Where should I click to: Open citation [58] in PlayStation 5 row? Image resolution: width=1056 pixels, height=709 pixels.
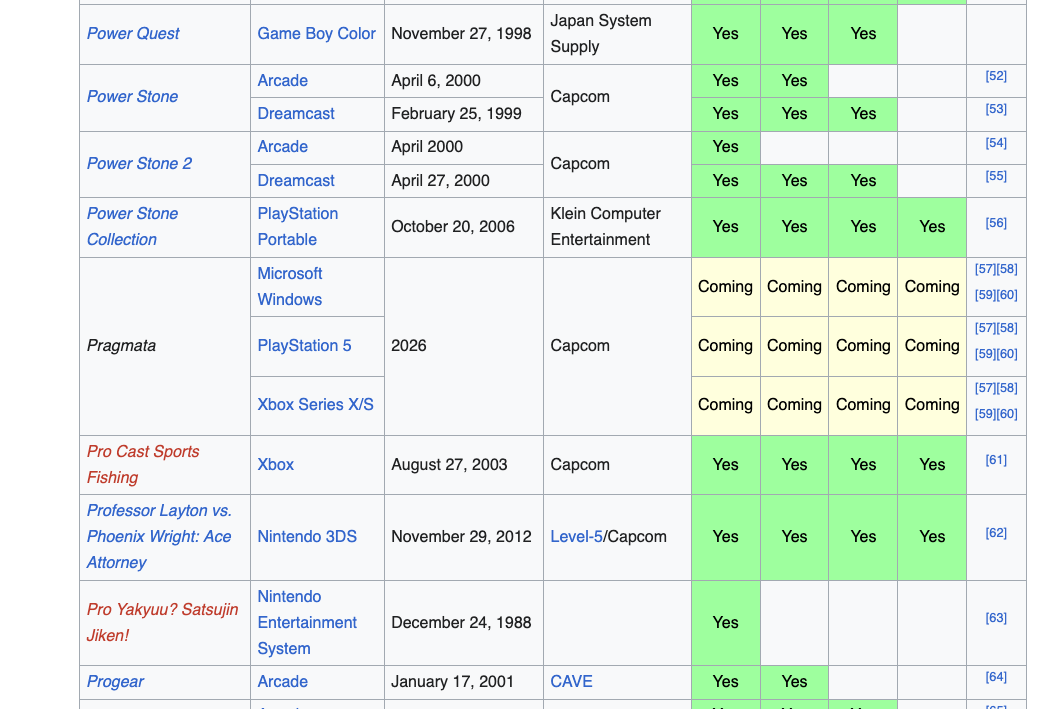point(1007,328)
